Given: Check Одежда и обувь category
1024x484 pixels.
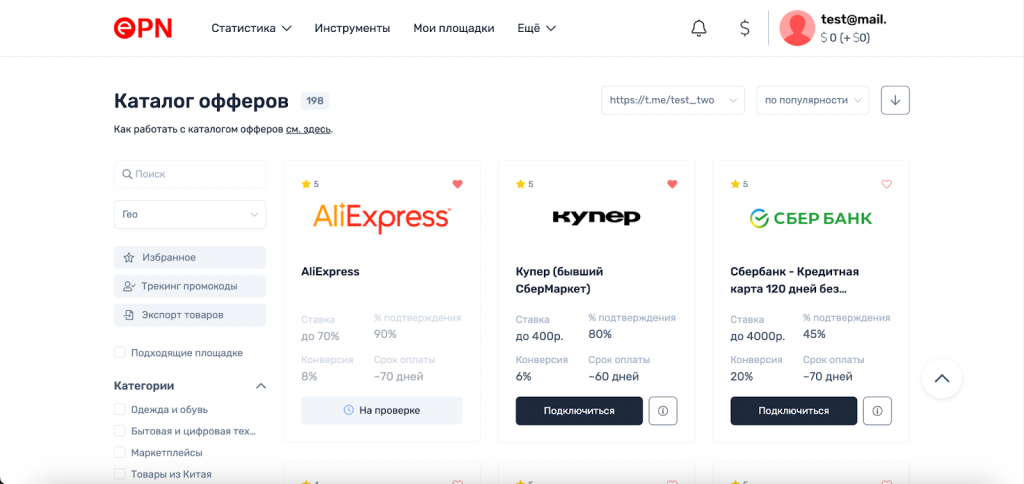Looking at the screenshot, I should (x=120, y=410).
